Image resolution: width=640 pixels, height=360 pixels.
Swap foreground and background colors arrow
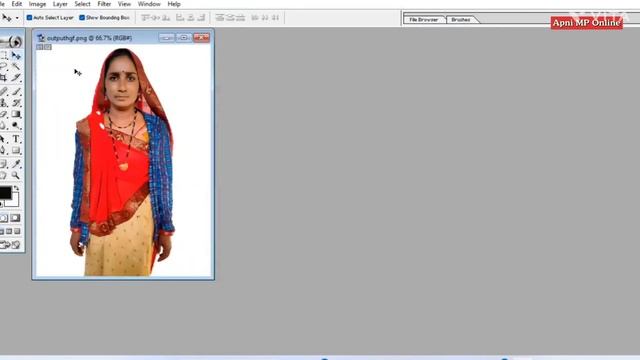click(x=16, y=188)
